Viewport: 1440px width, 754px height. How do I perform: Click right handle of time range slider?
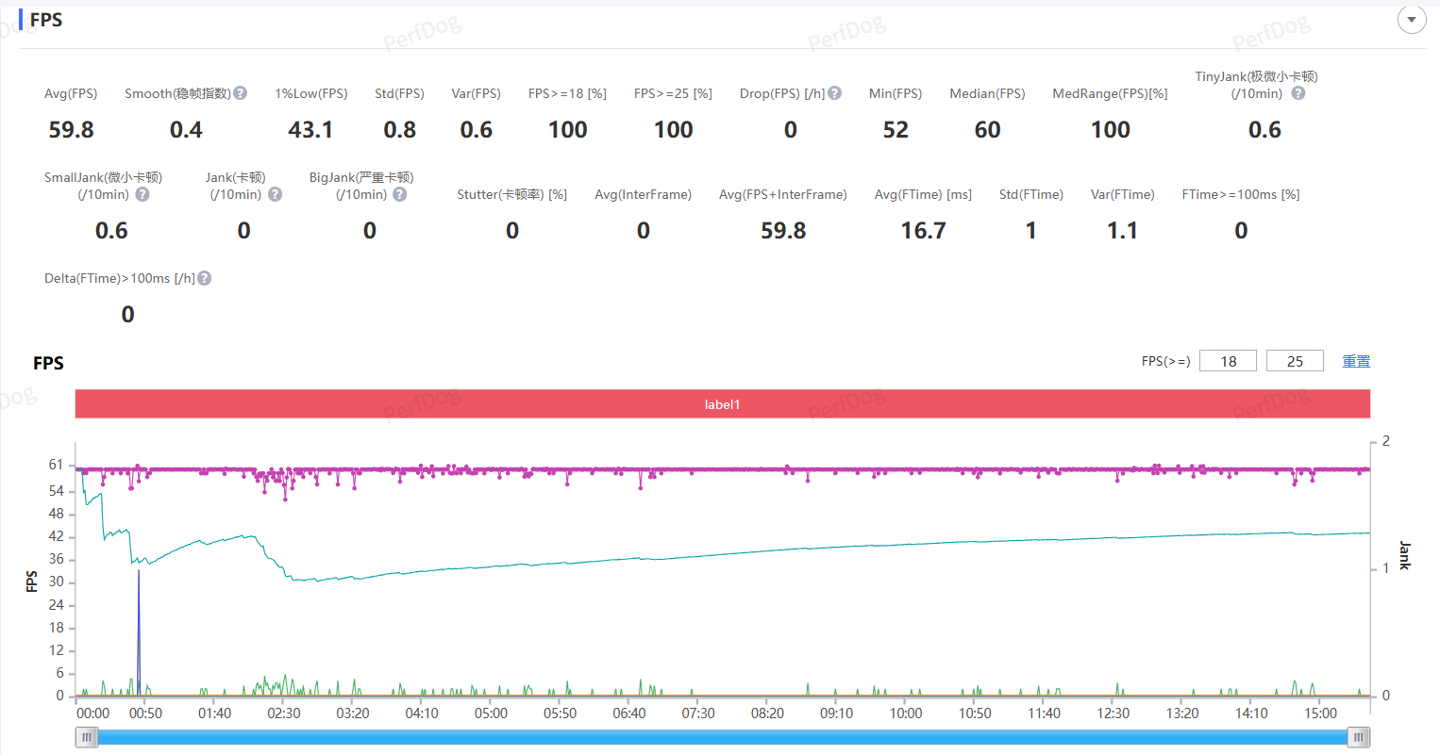[1358, 737]
